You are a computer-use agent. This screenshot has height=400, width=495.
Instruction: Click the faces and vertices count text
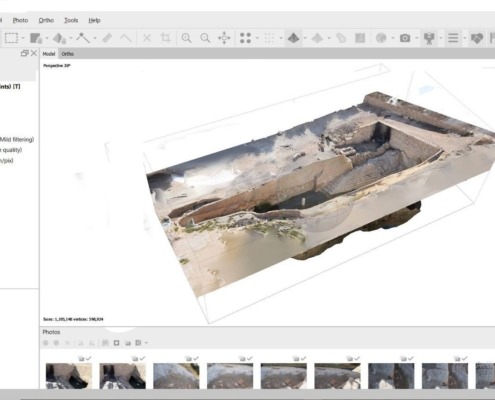[x=73, y=319]
